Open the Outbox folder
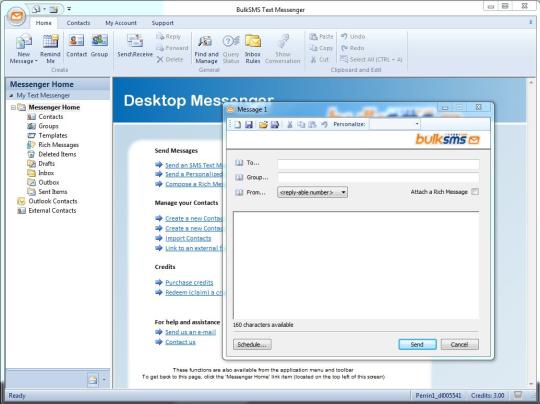Viewport: 540px width, 404px height. 49,182
